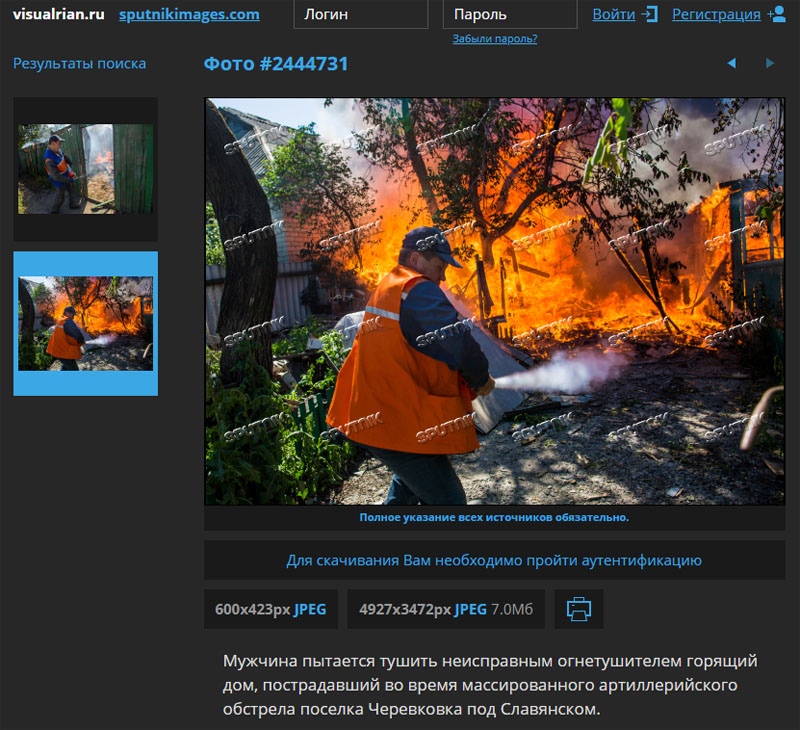
Task: Open the sputnikimages.com link
Action: (x=189, y=14)
